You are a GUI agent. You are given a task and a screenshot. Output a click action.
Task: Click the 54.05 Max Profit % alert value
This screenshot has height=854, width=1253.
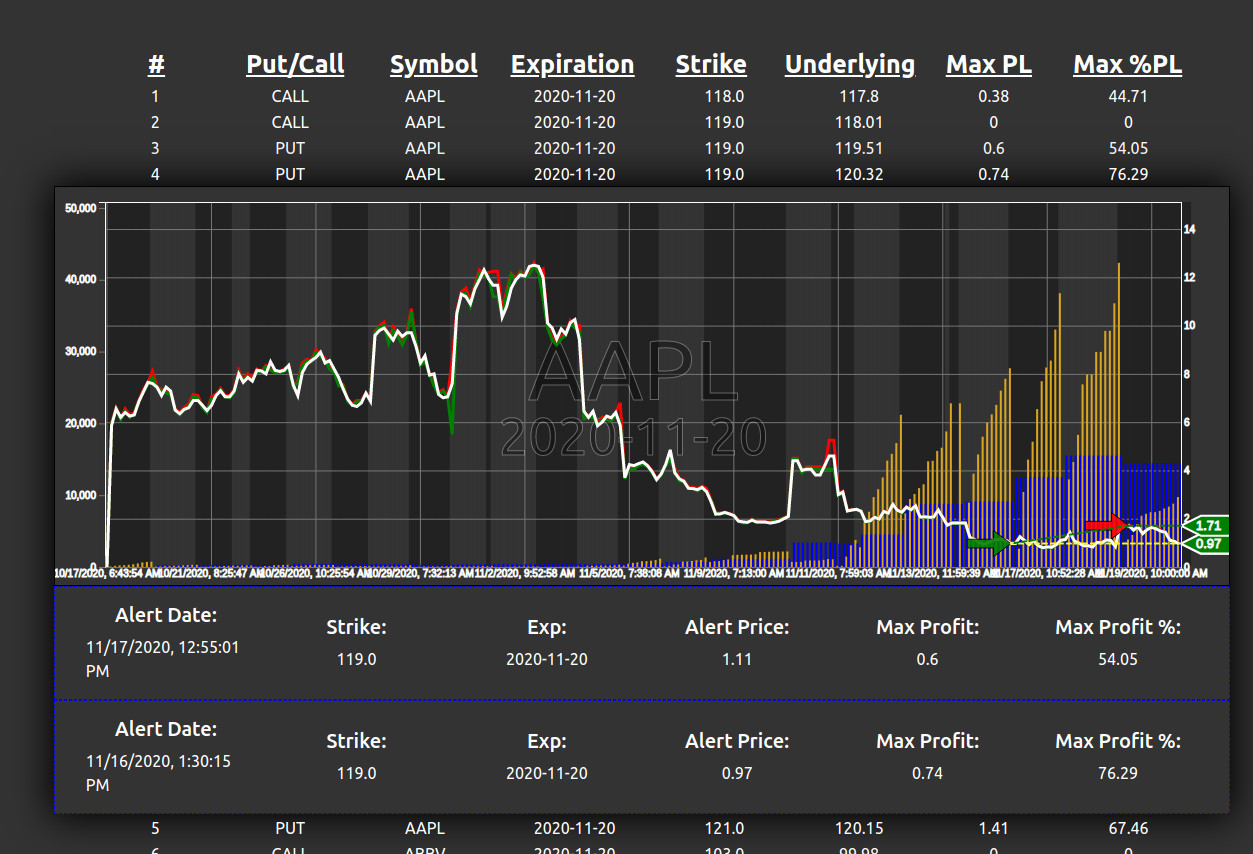1117,659
